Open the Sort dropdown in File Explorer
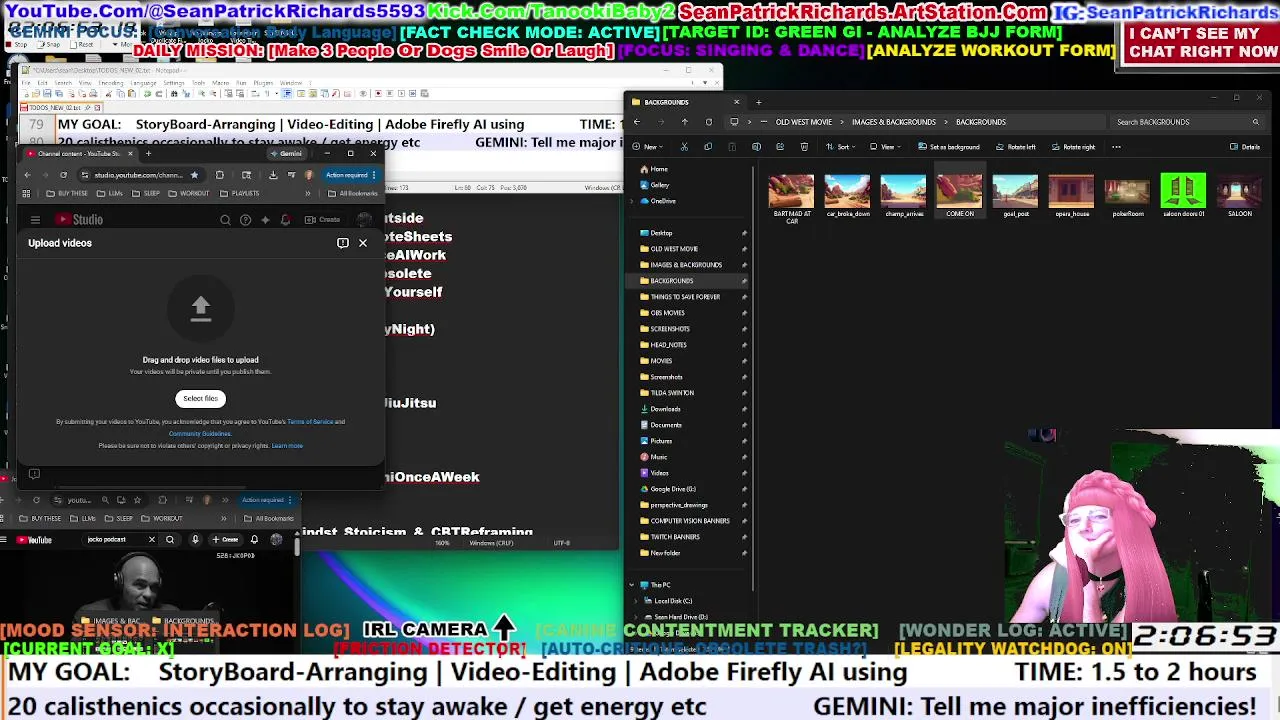1280x720 pixels. pyautogui.click(x=842, y=147)
